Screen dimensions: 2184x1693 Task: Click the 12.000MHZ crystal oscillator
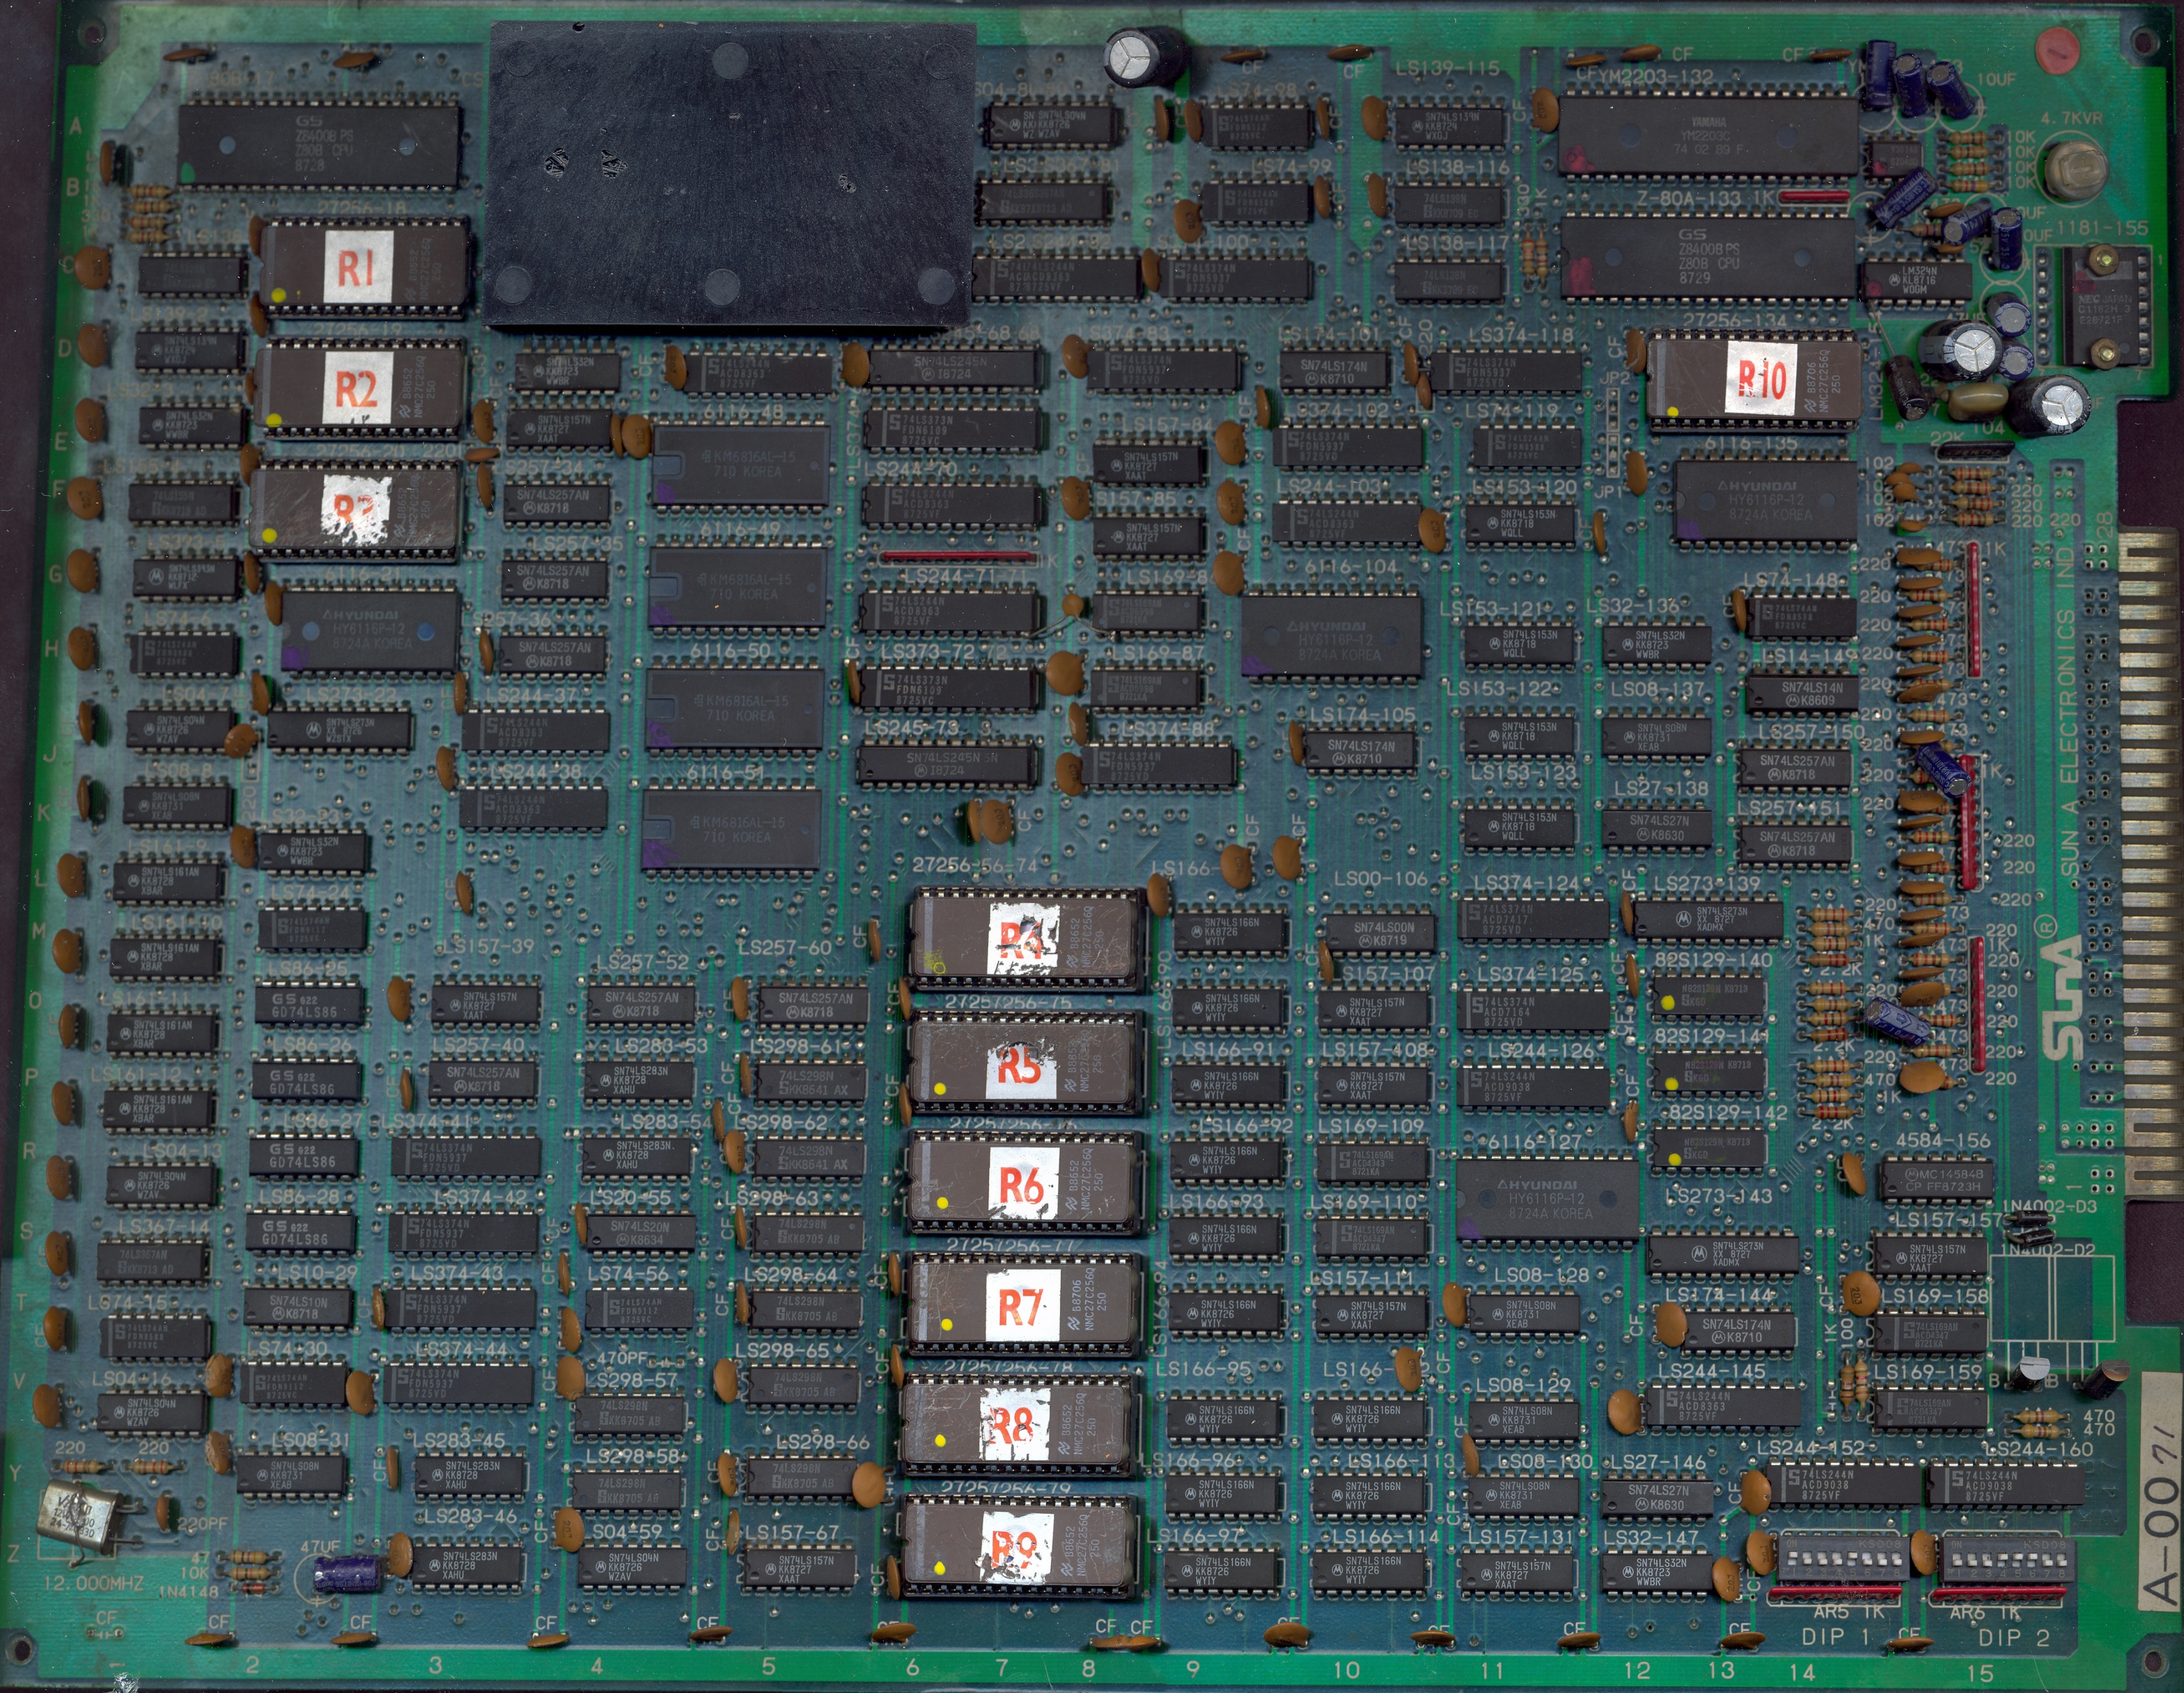click(x=75, y=1510)
